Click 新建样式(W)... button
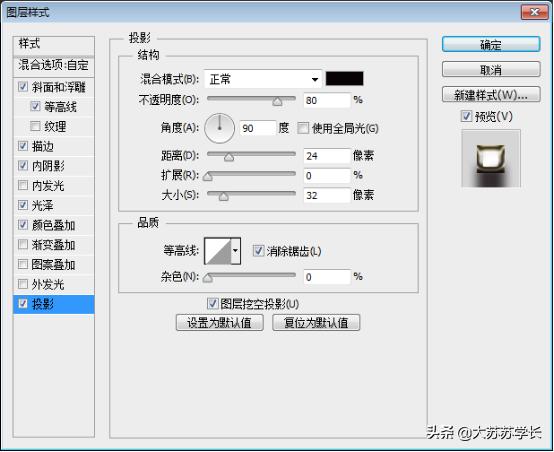The image size is (554, 452). click(491, 95)
